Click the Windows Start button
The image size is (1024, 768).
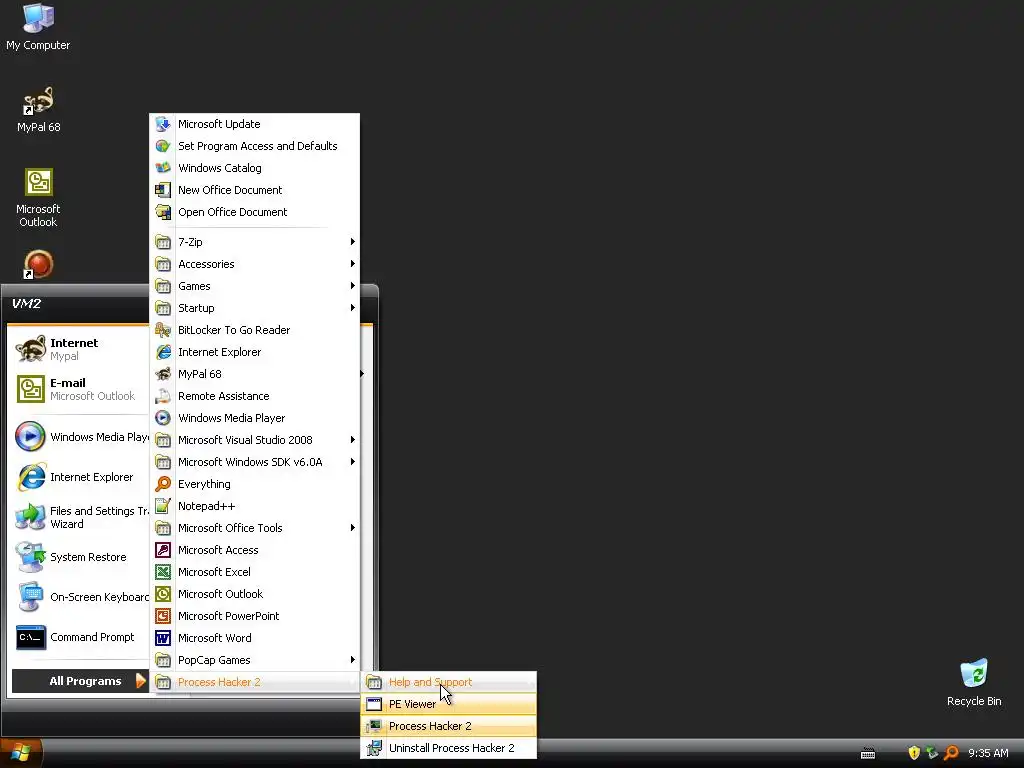[x=21, y=753]
